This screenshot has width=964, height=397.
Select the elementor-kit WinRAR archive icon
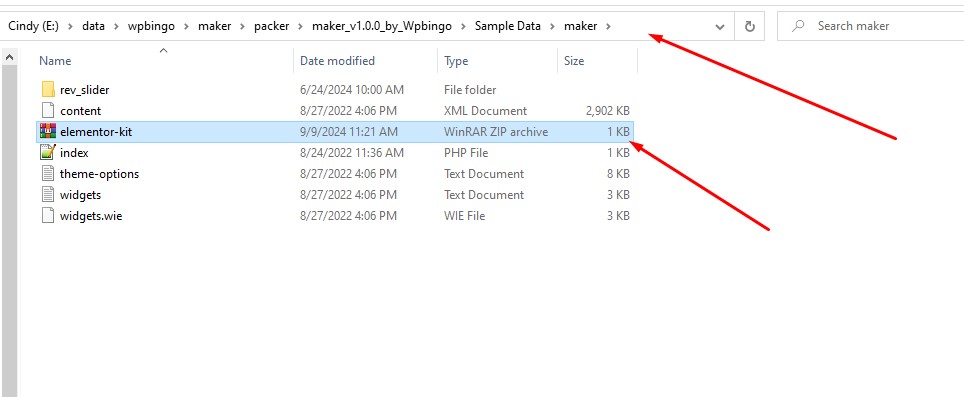48,132
